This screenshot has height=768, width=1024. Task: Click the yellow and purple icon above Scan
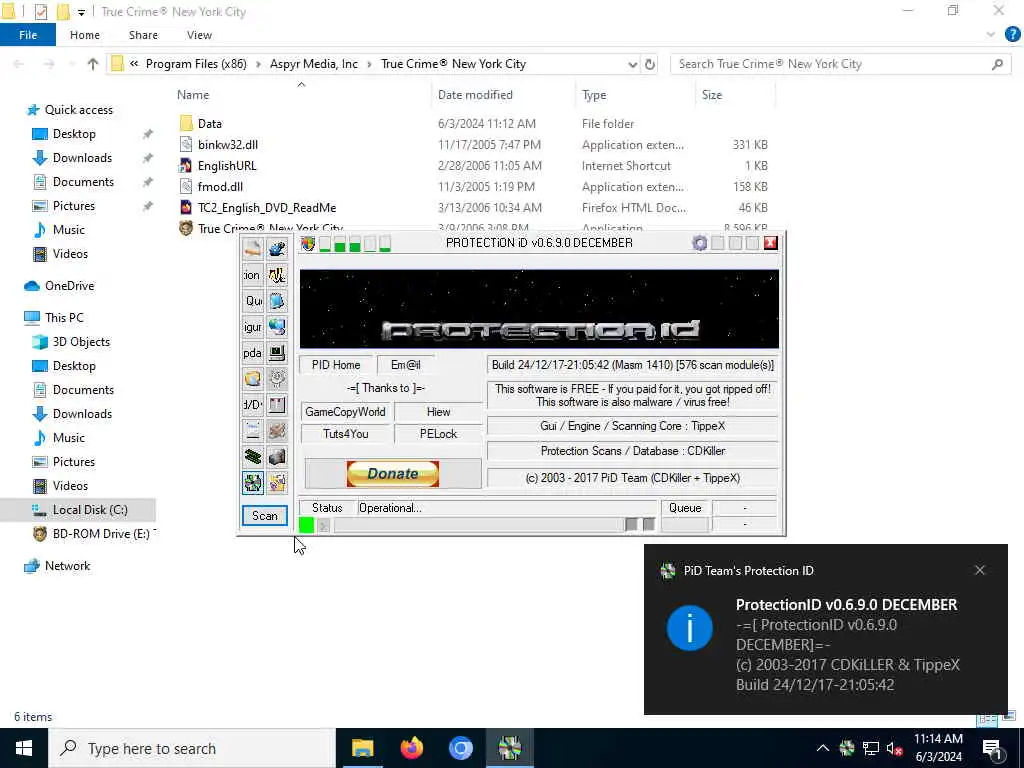[277, 483]
